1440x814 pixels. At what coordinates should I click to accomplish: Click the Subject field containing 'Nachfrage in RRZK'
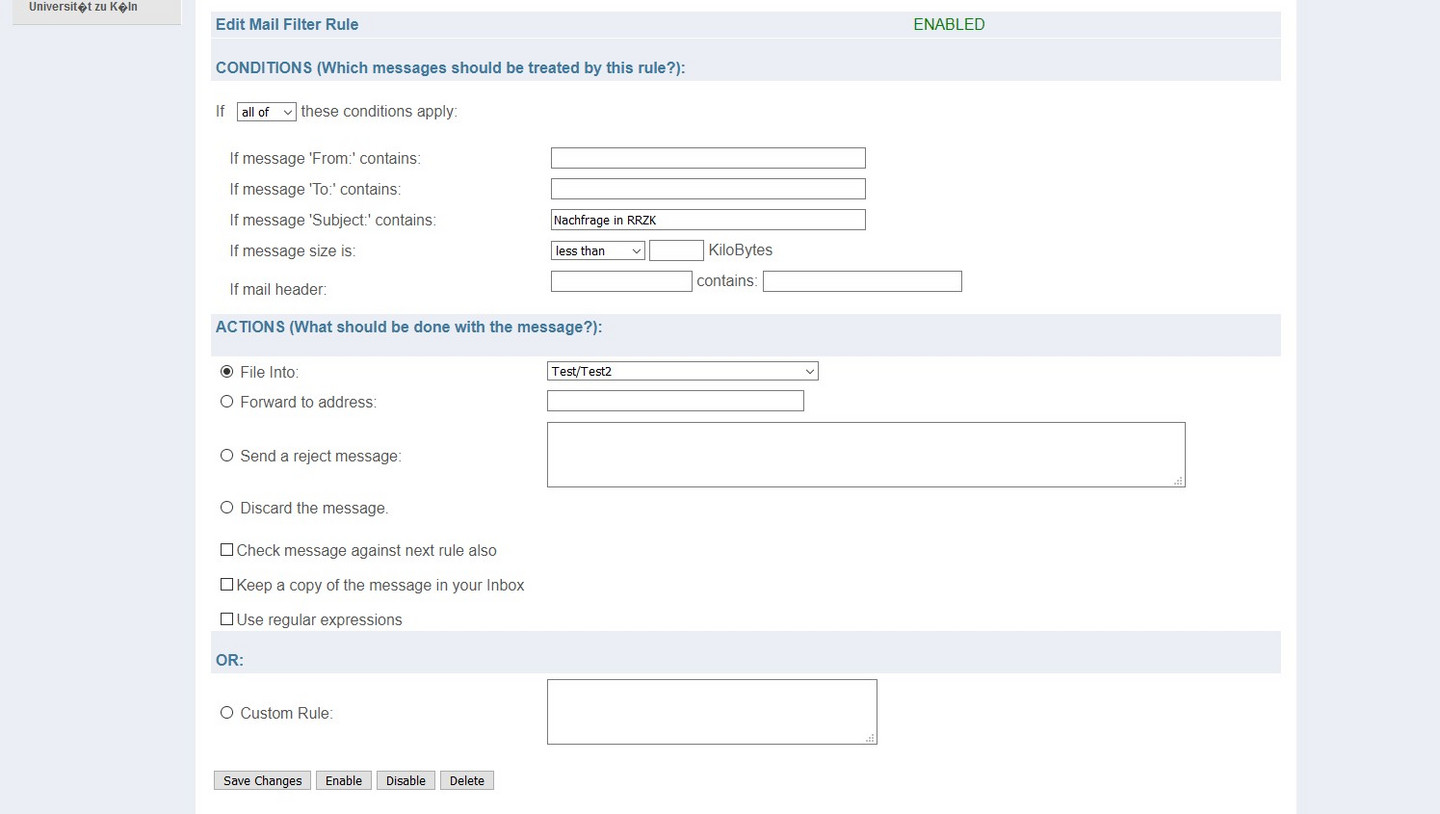708,220
